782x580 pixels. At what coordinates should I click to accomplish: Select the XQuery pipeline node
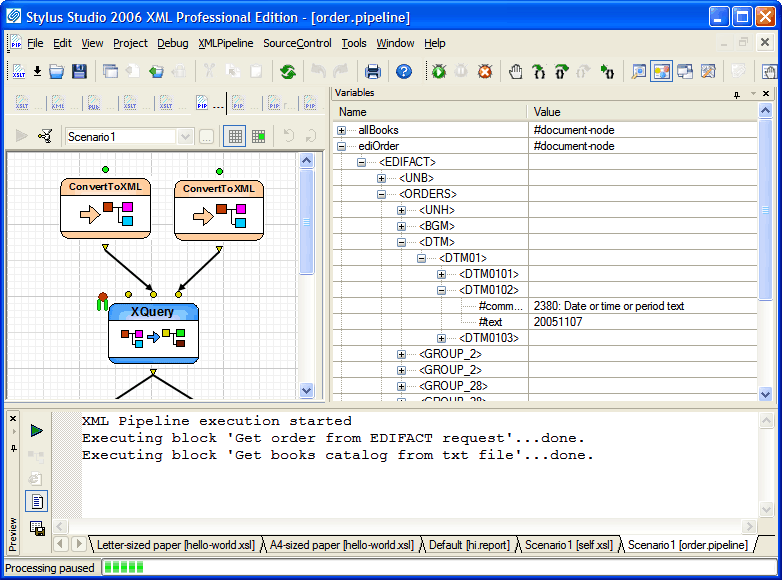[x=153, y=333]
